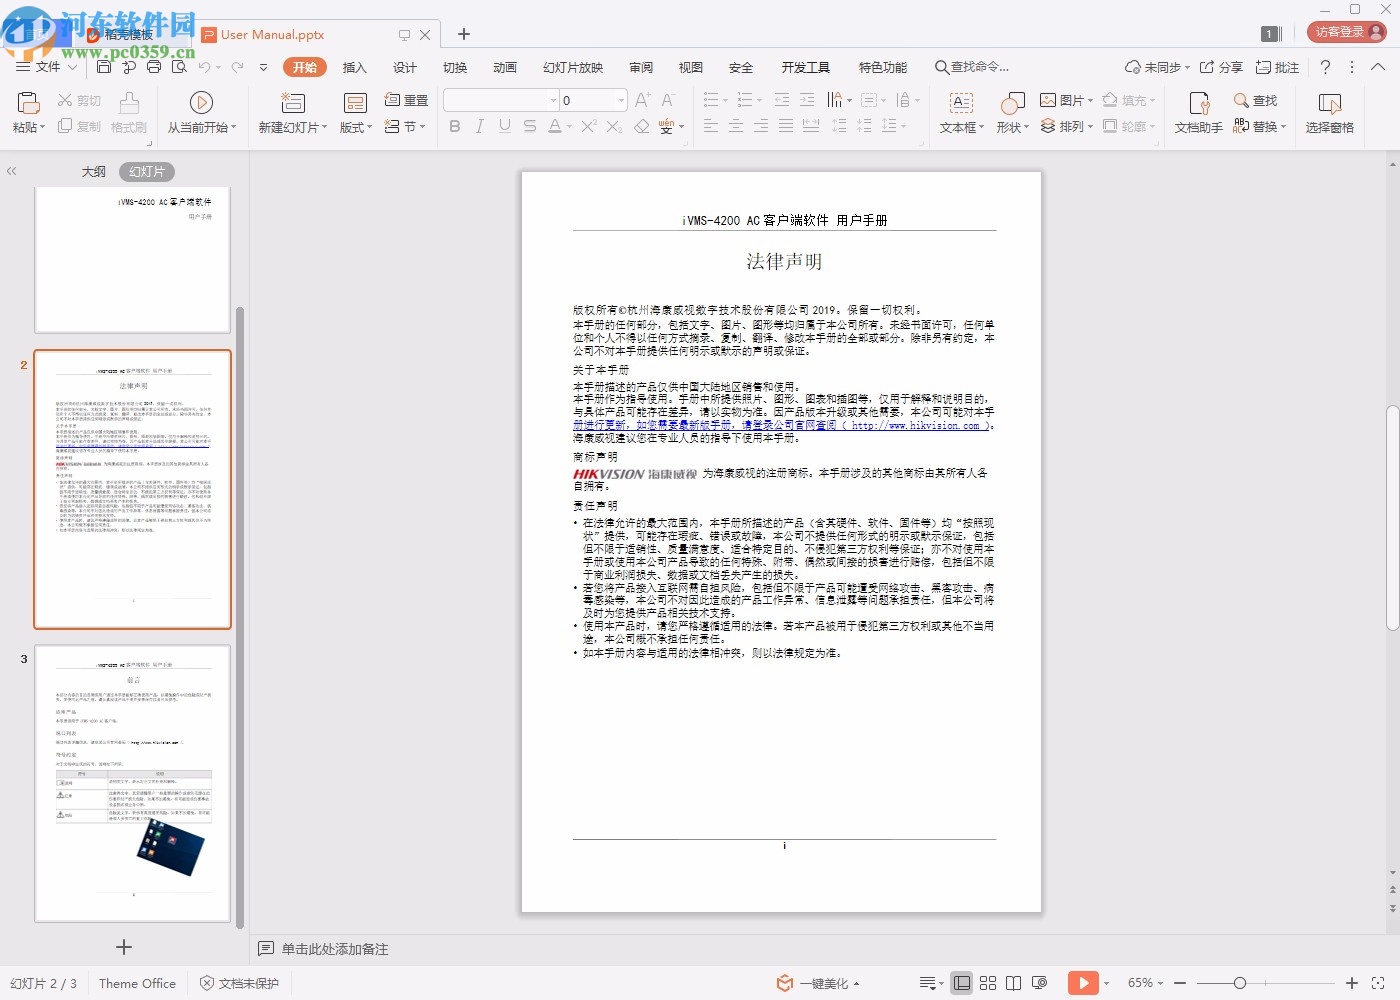Select the 文本框 (text box) tool

coord(959,110)
